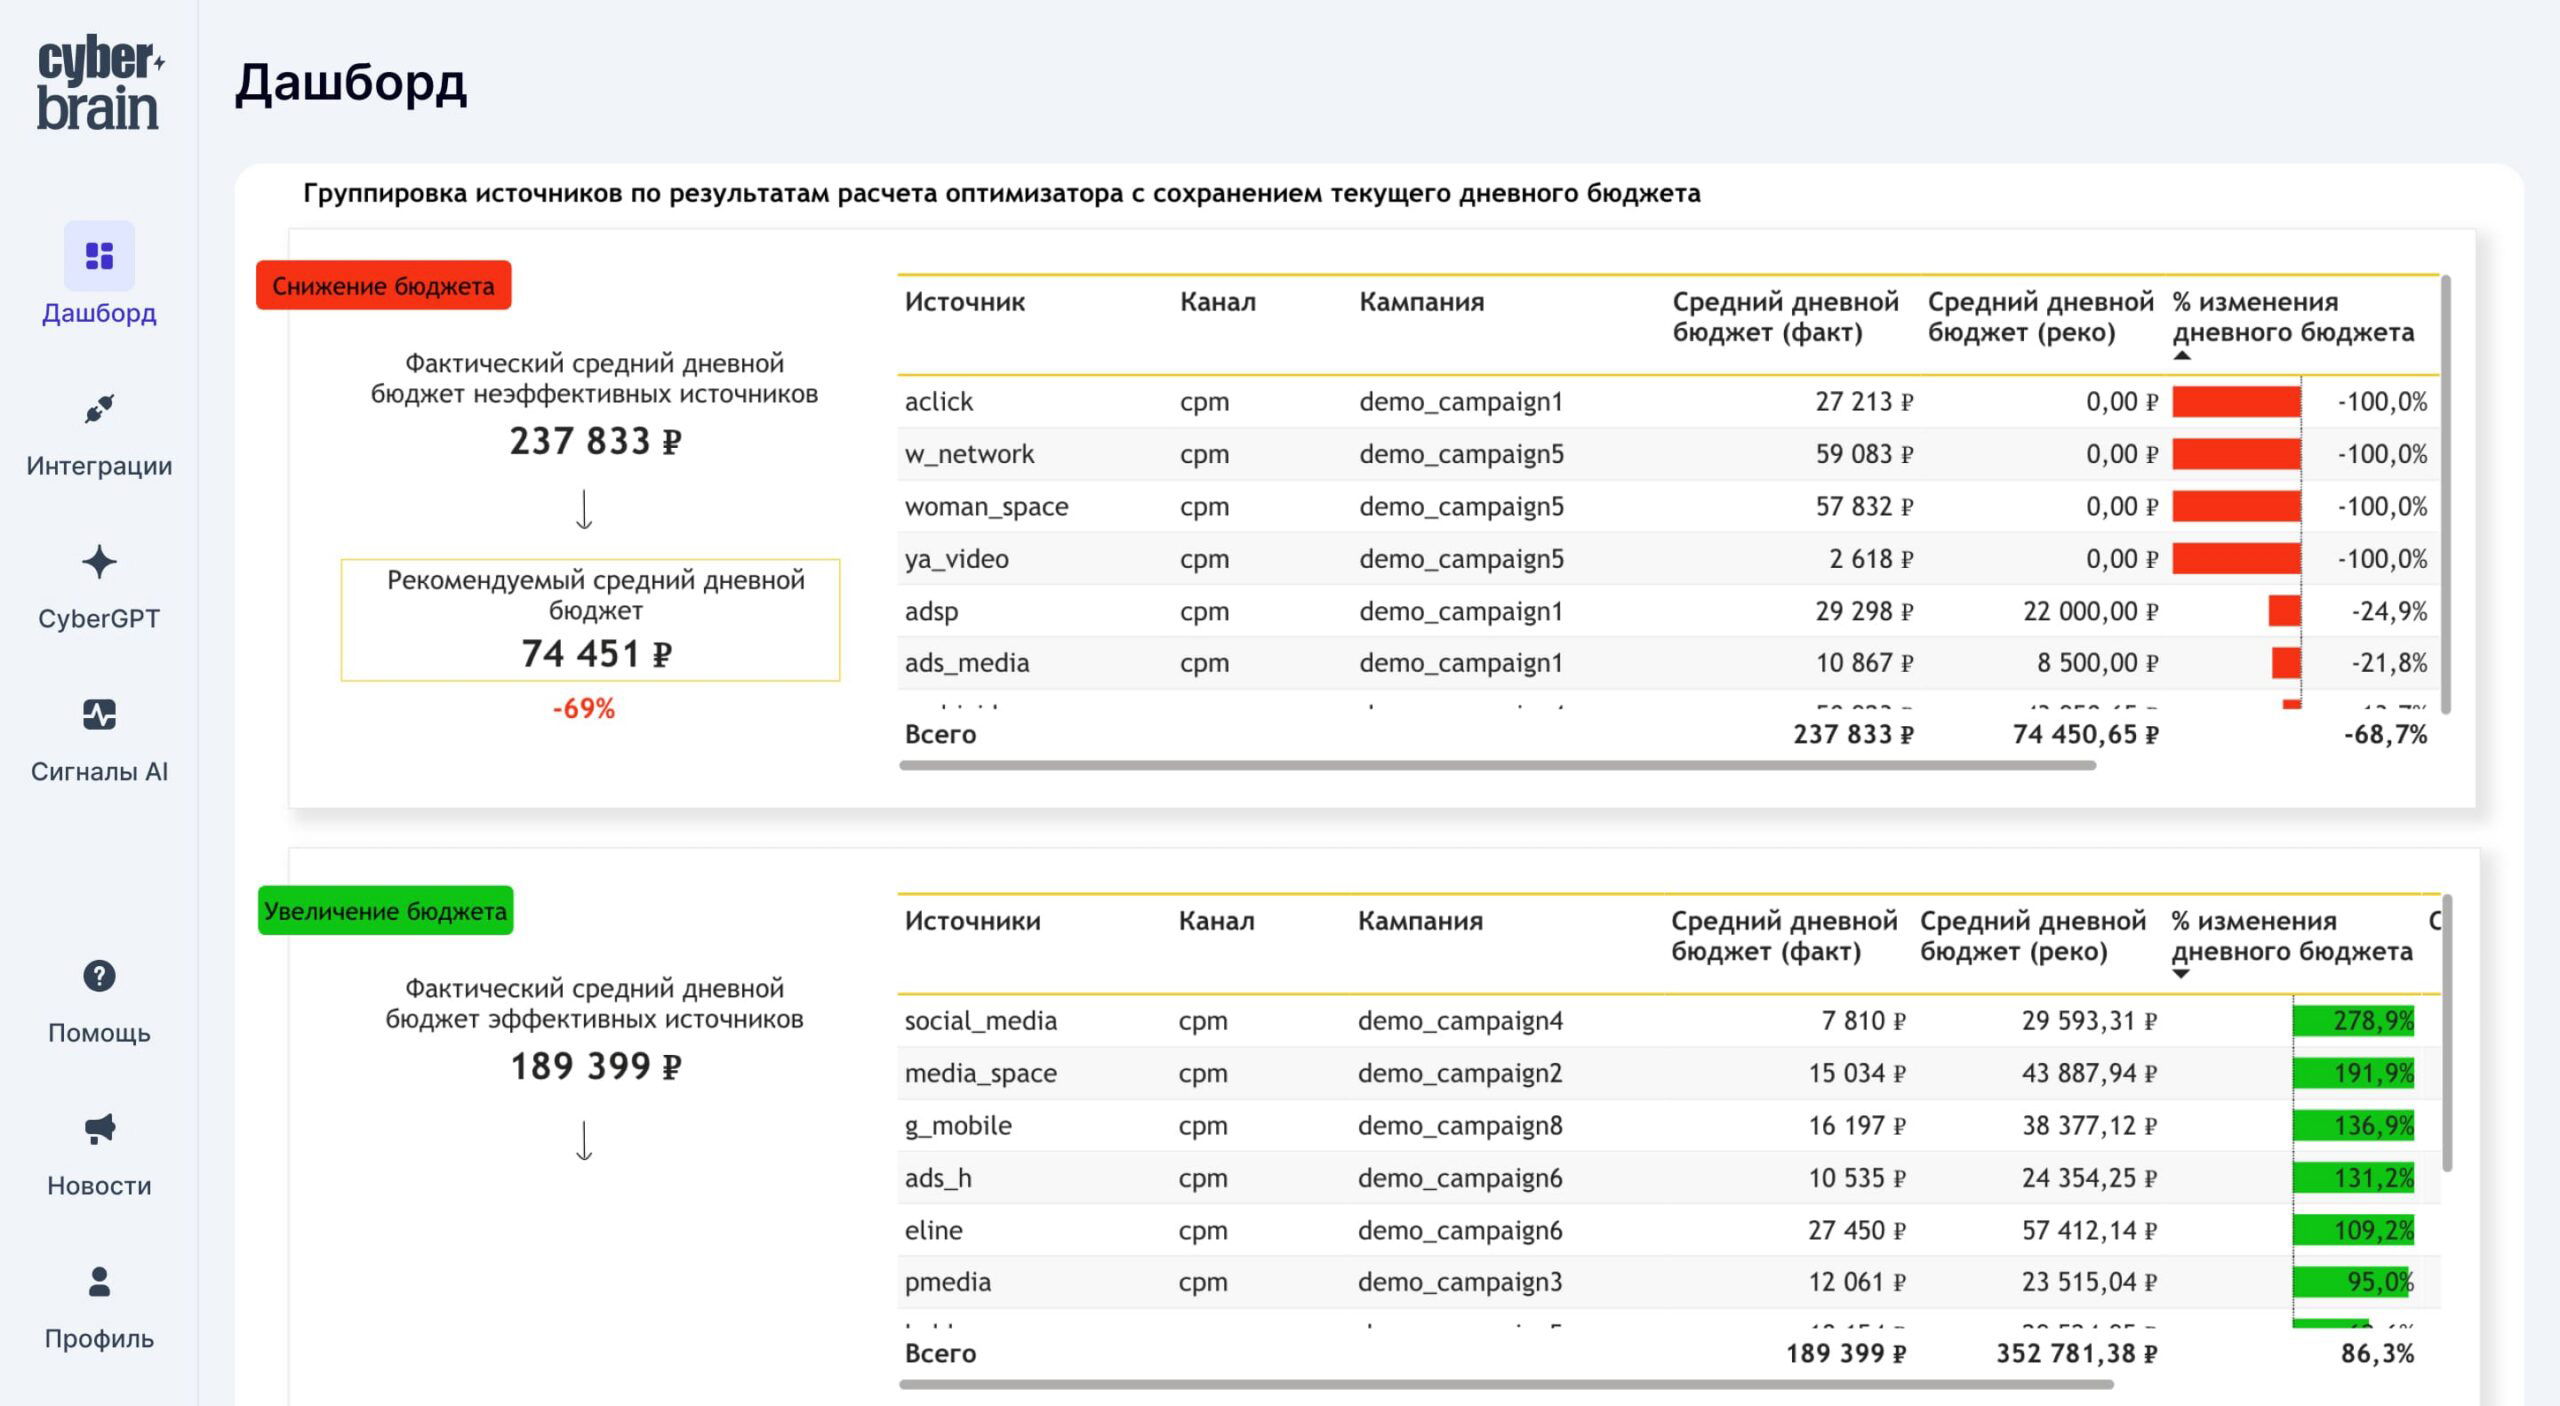
Task: Open Сигналы AI pulse icon
Action: tap(99, 715)
